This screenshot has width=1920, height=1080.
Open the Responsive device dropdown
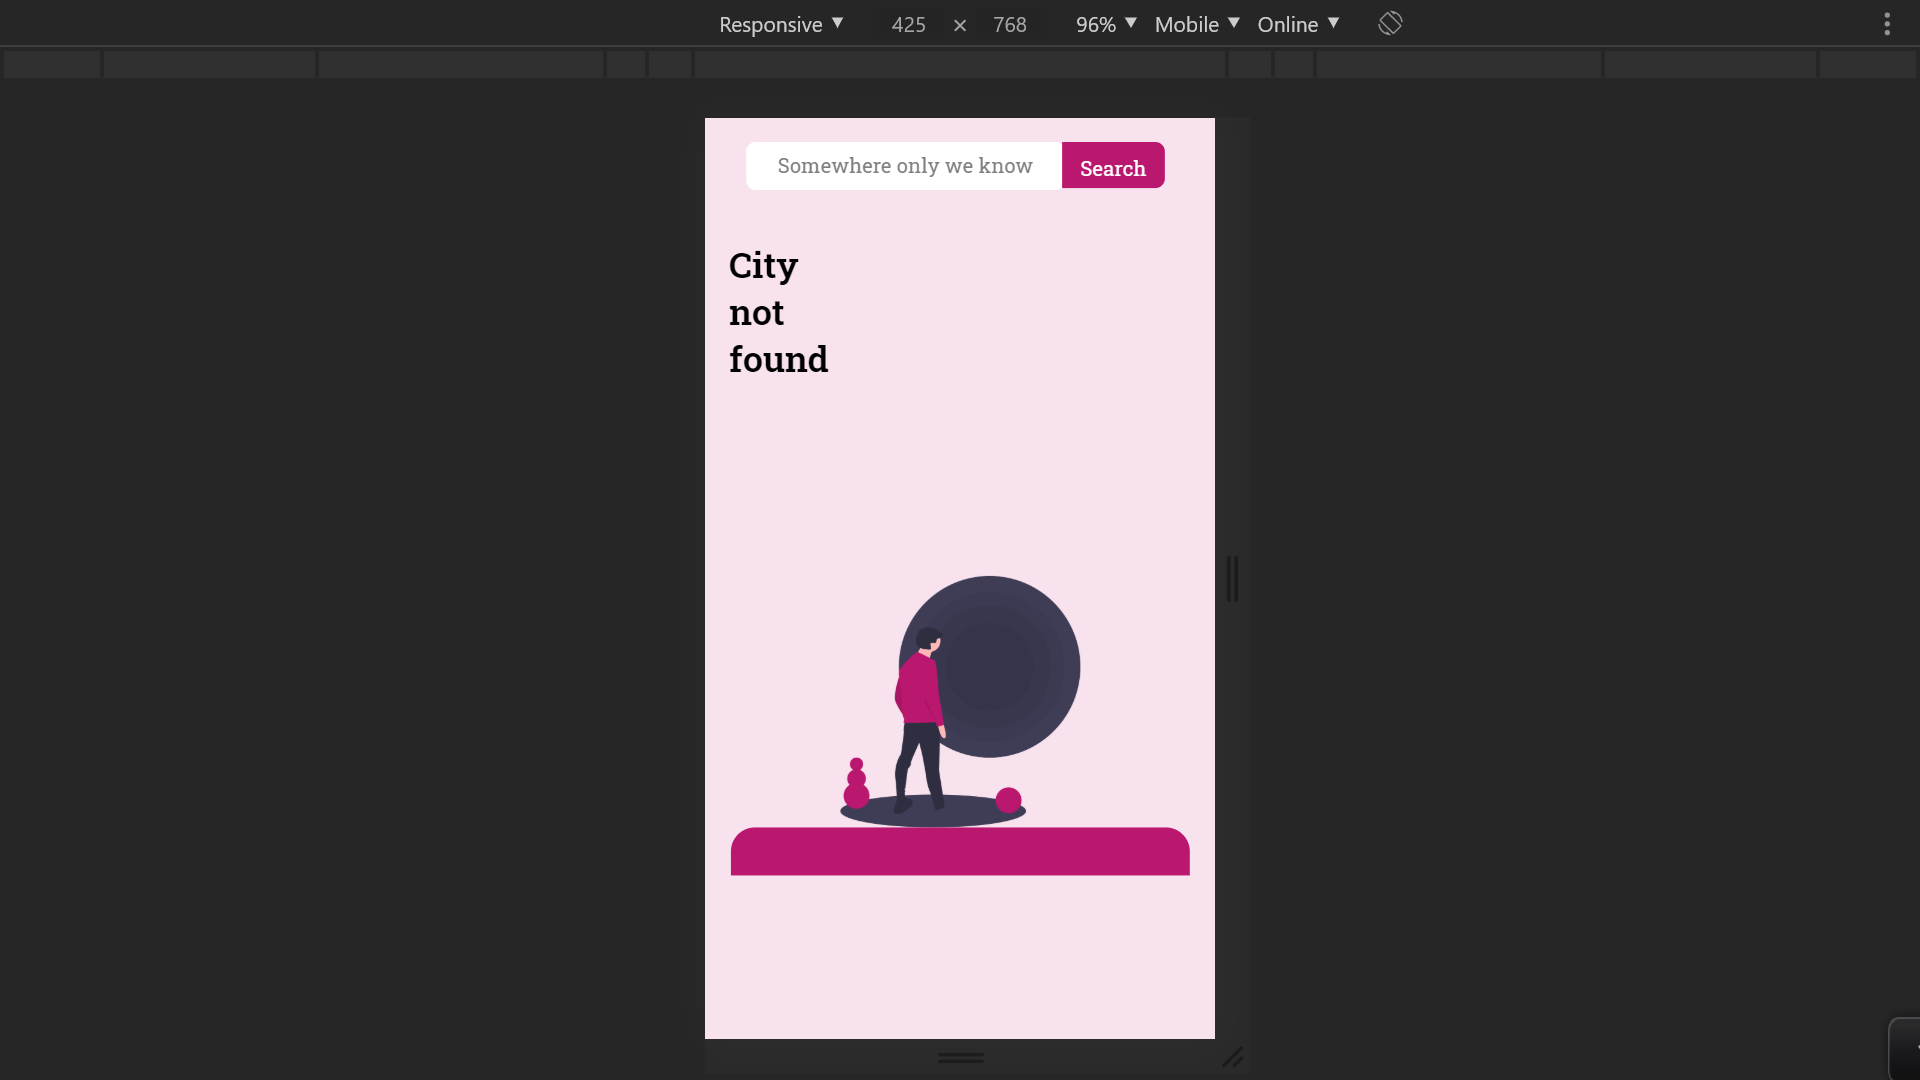coord(781,24)
